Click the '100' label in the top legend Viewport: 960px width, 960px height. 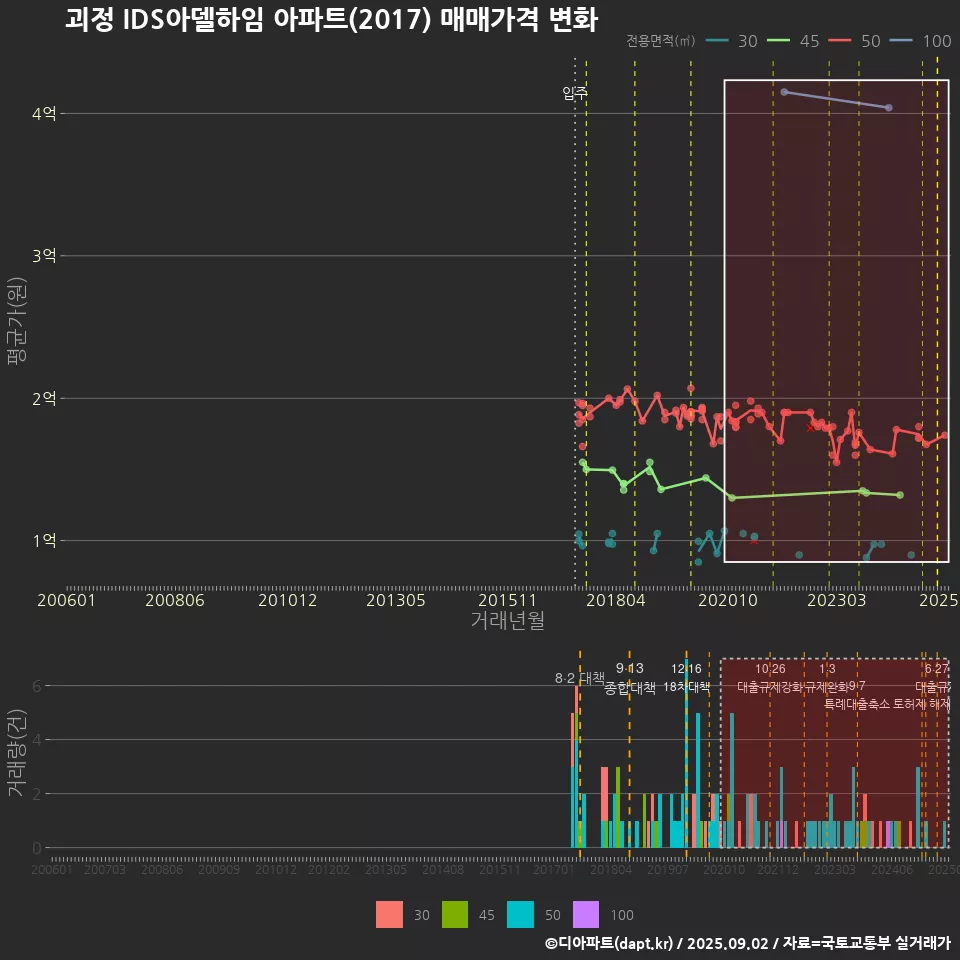coord(937,41)
